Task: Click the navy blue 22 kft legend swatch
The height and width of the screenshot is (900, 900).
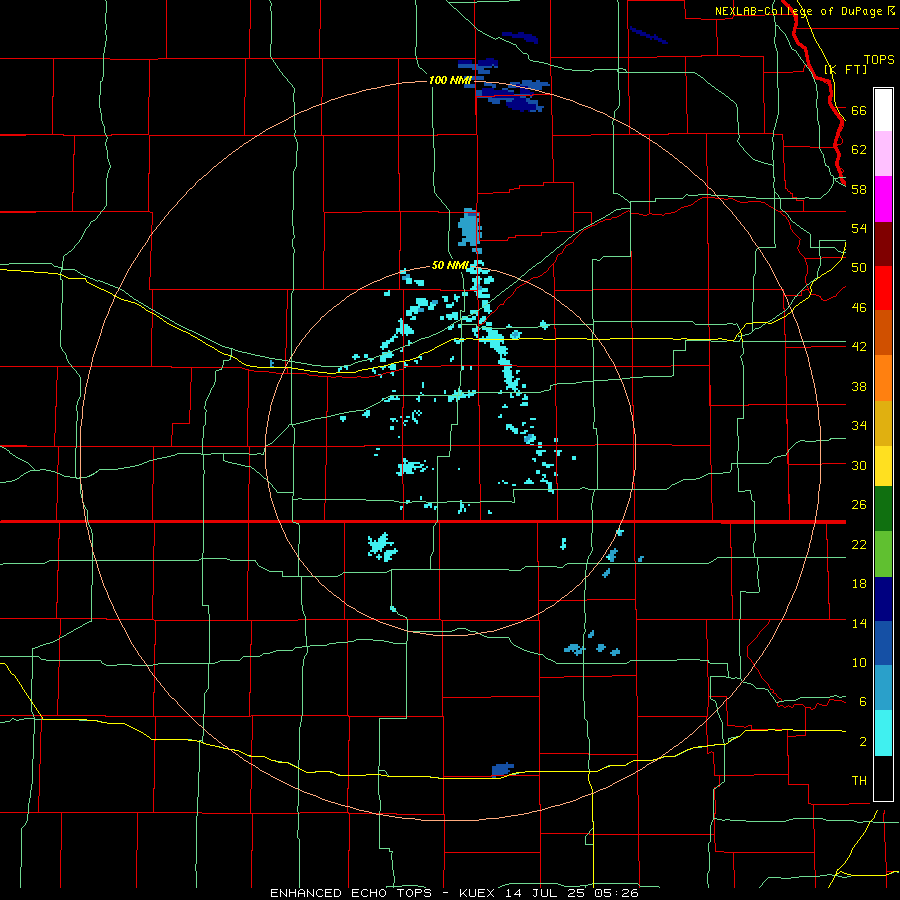Action: click(x=883, y=598)
